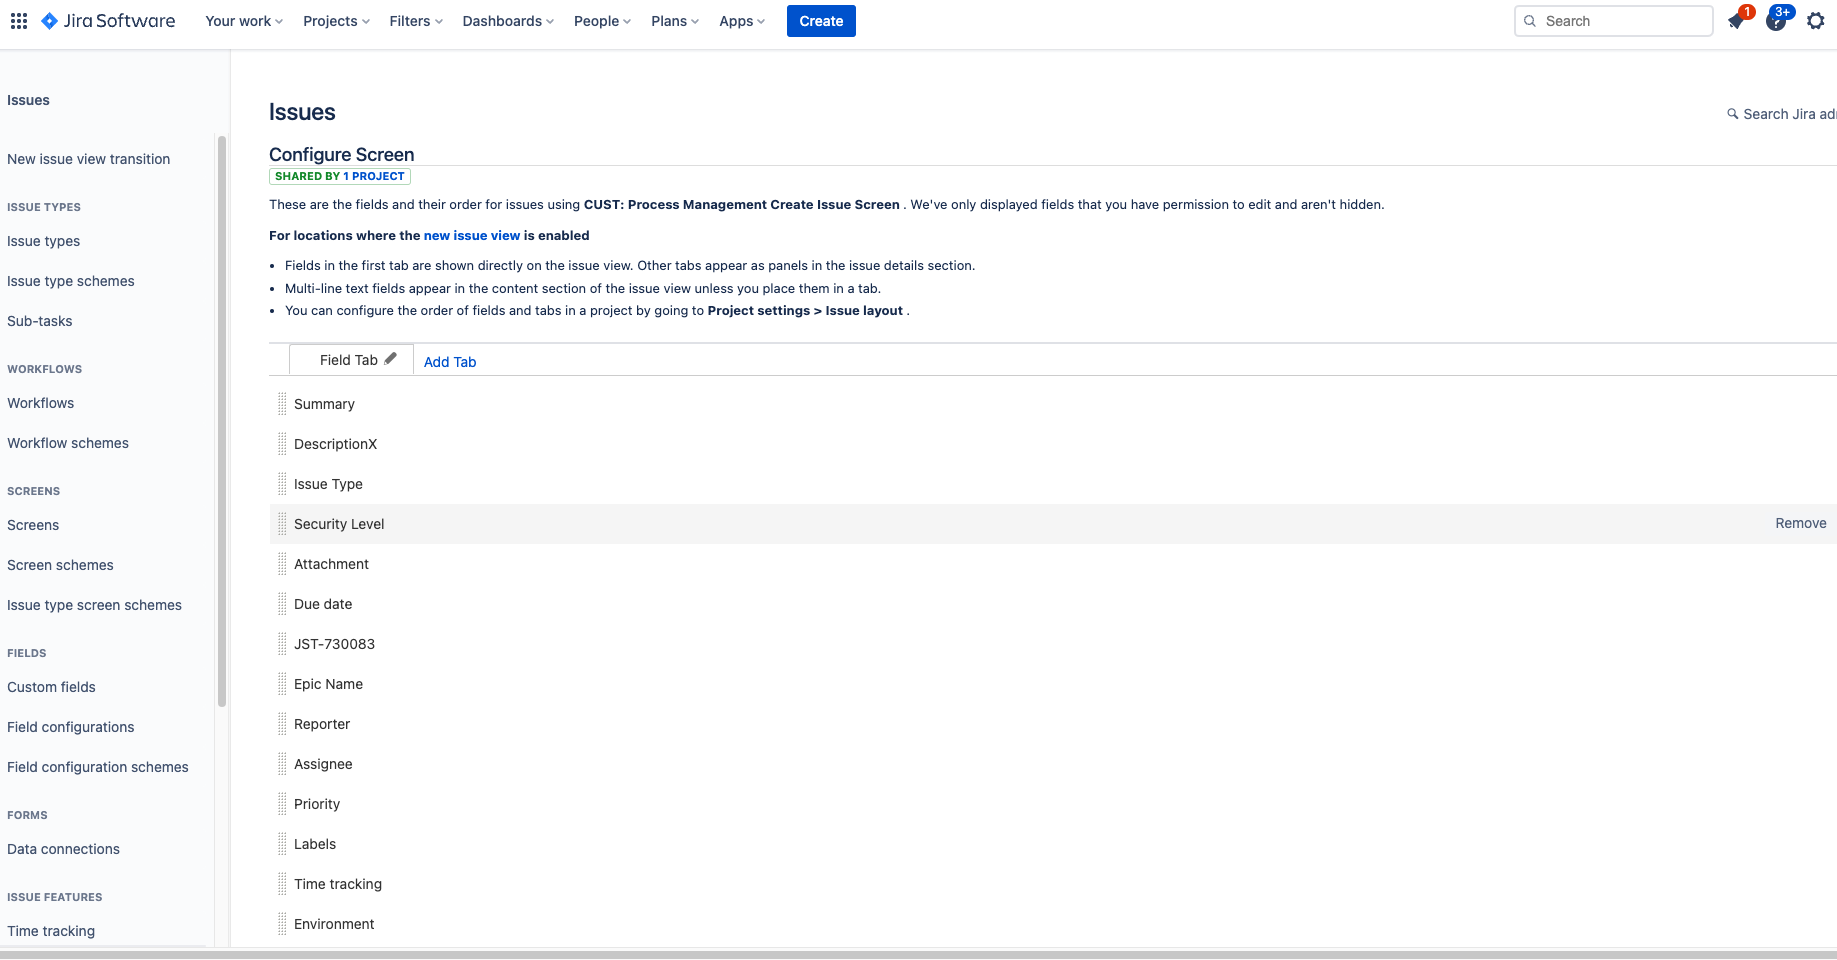Open Field configurations in the sidebar
The height and width of the screenshot is (960, 1837).
[x=71, y=727]
